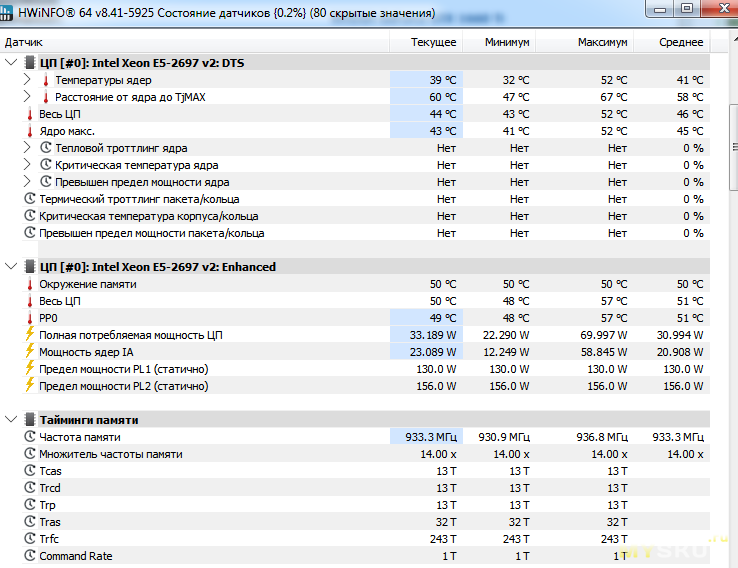
Task: Click the chip icon beside Xeon Enhanced header
Action: point(29,267)
